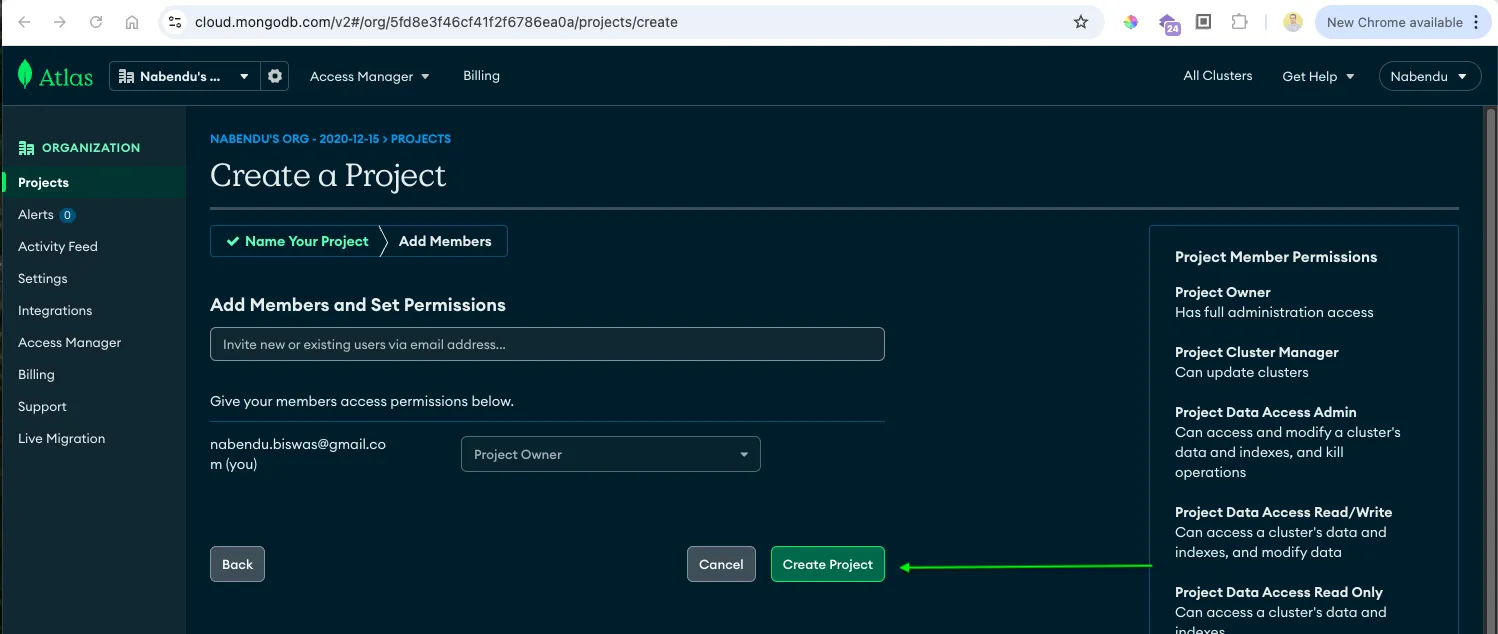Click the invite users email field
The height and width of the screenshot is (634, 1498).
tap(547, 344)
